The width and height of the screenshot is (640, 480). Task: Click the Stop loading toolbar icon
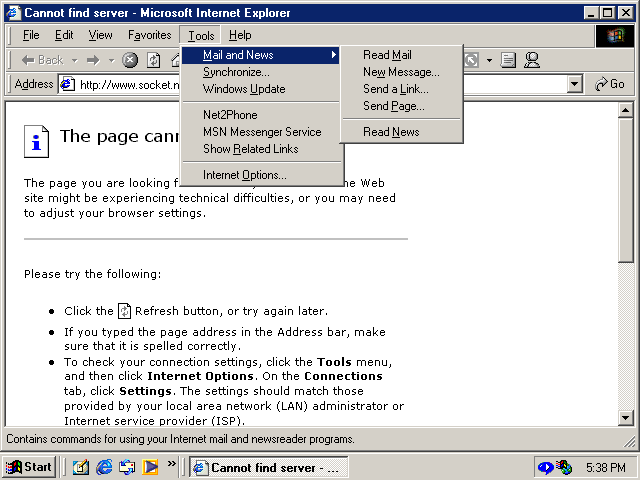[x=130, y=60]
